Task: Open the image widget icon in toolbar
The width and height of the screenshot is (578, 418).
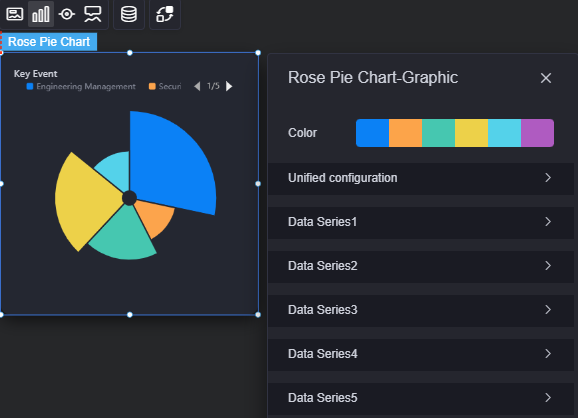Action: click(15, 14)
